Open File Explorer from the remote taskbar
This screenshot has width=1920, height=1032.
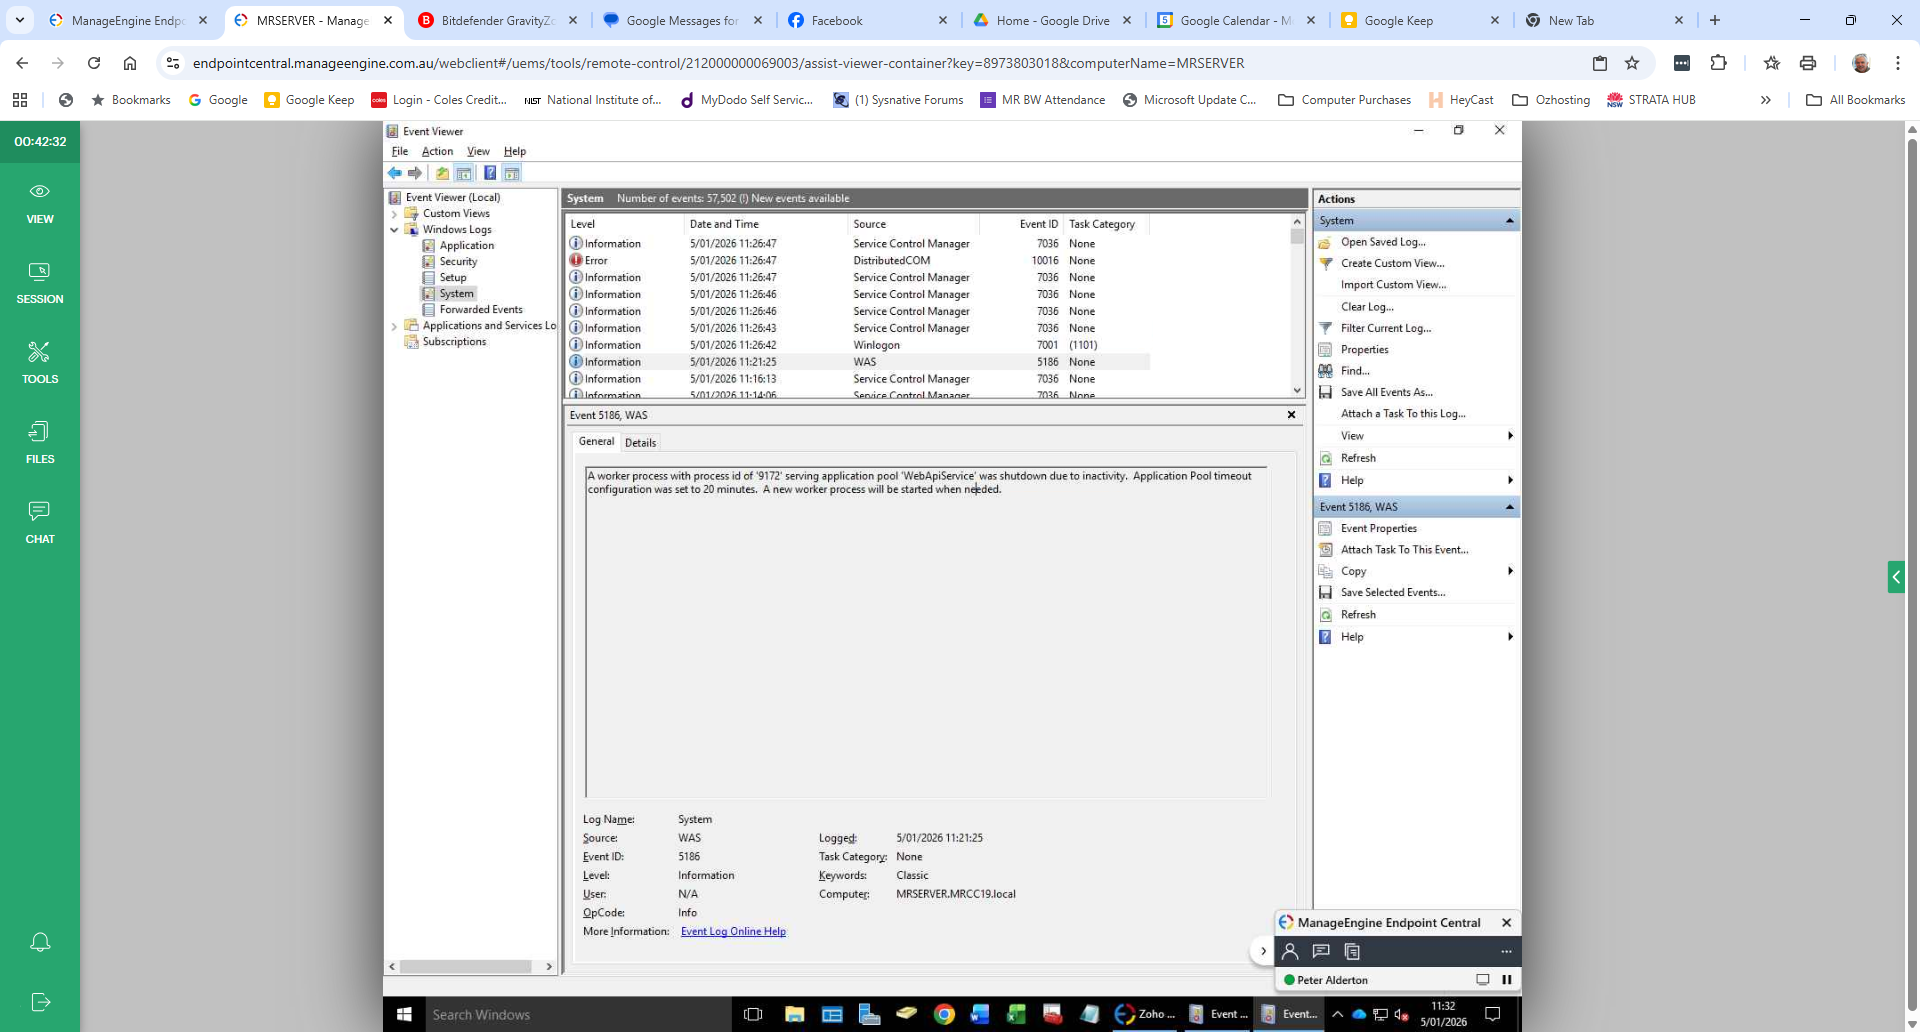click(x=795, y=1014)
